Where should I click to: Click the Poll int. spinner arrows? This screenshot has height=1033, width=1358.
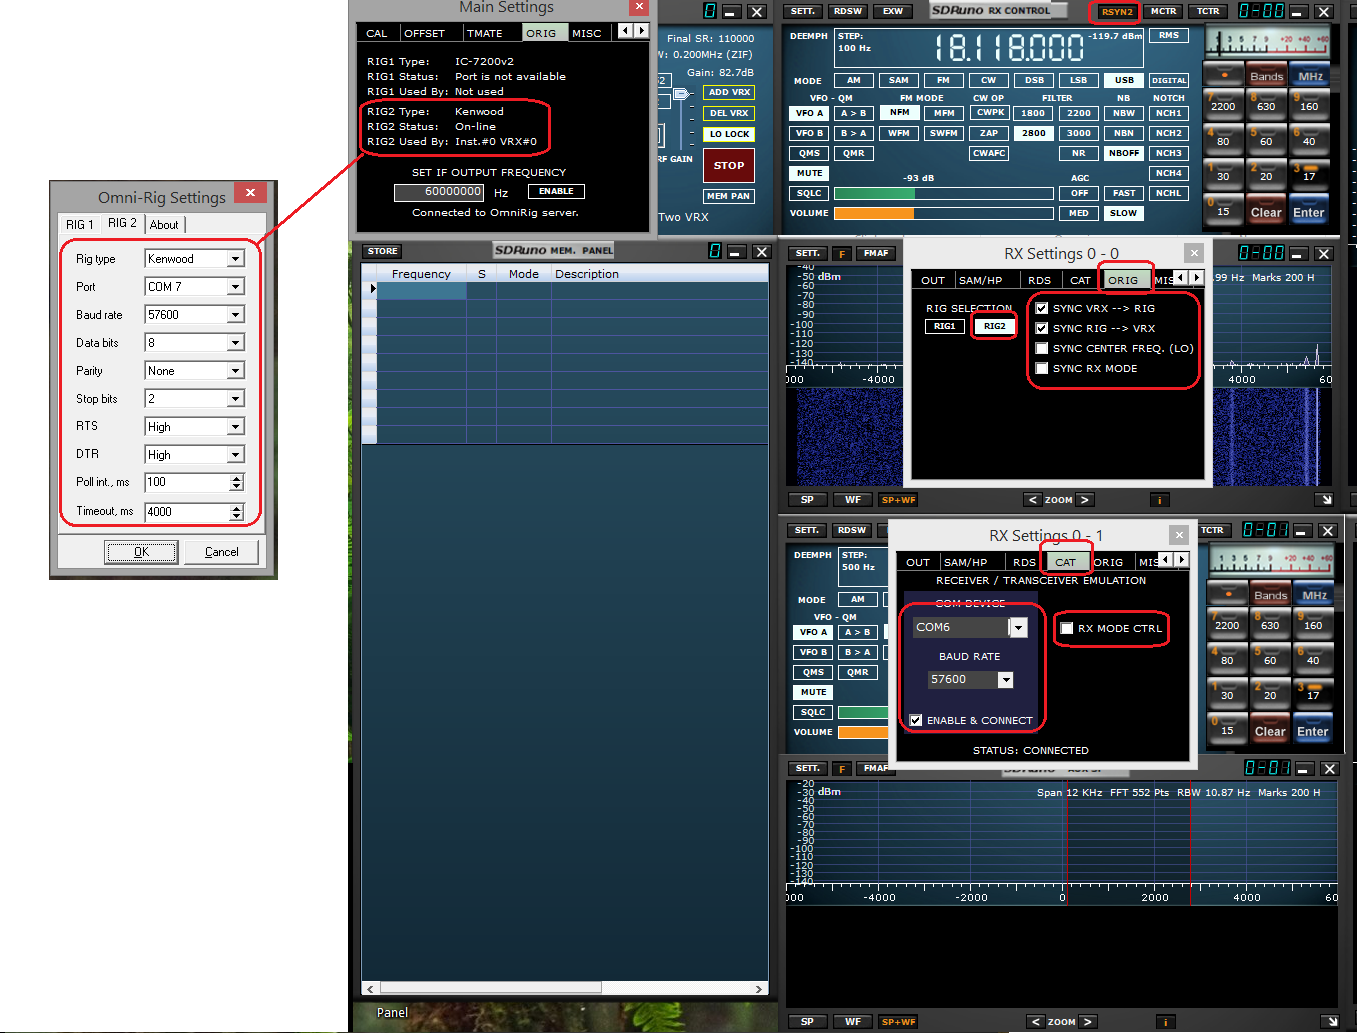click(237, 482)
